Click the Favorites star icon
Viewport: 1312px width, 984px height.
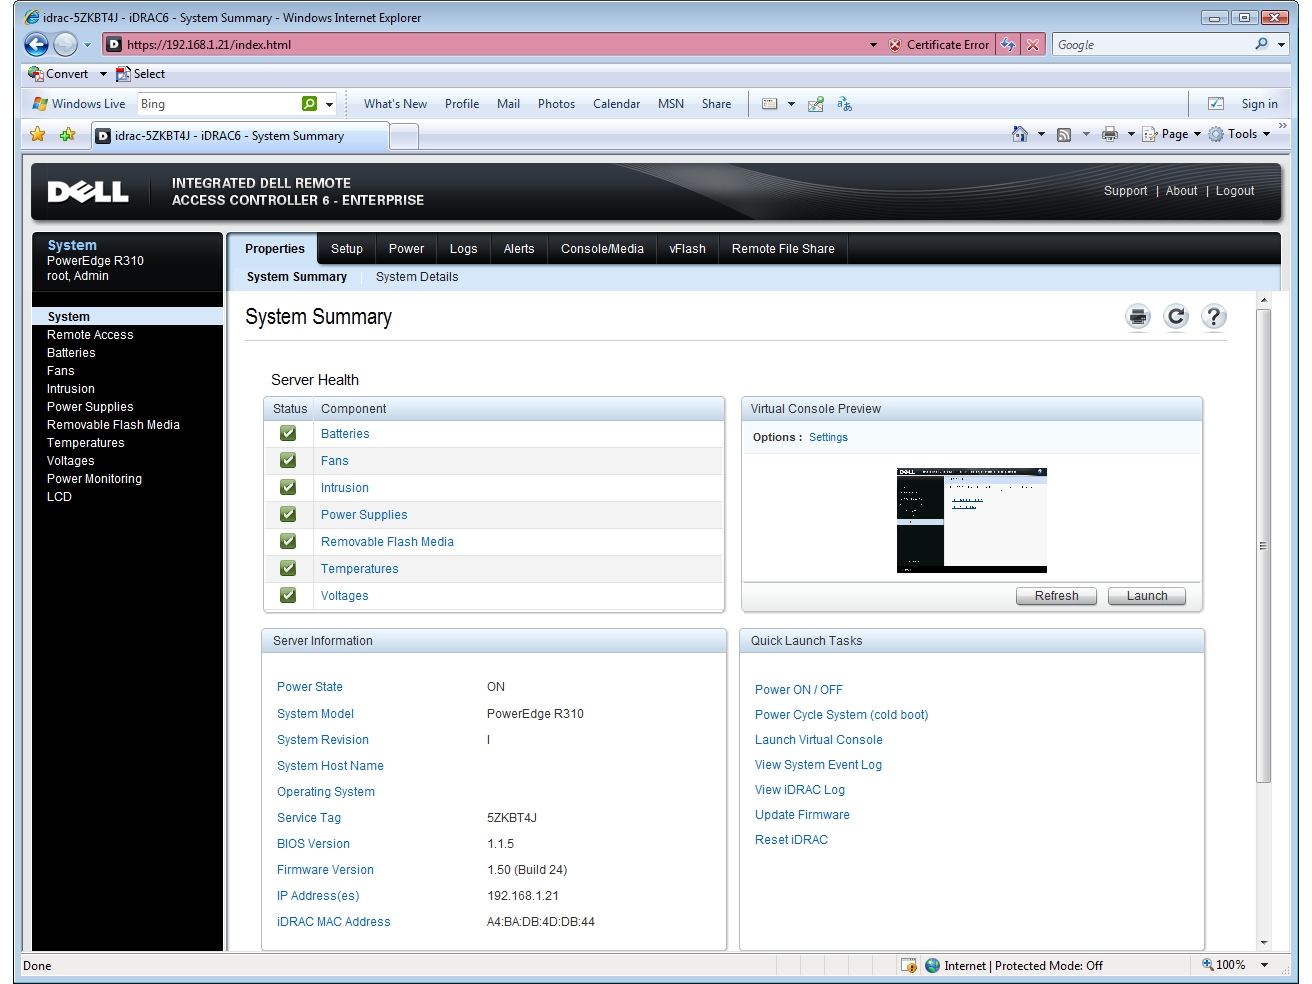tap(38, 134)
